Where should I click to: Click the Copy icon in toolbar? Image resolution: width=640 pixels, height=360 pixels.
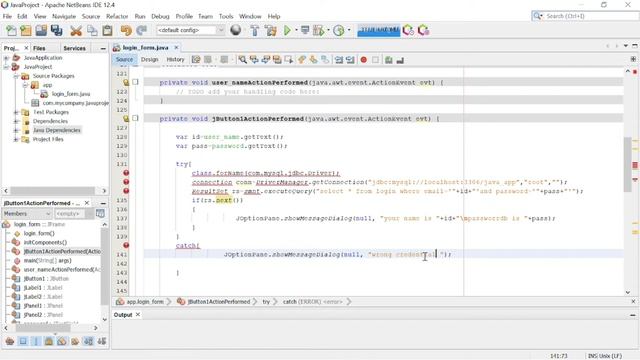point(92,31)
